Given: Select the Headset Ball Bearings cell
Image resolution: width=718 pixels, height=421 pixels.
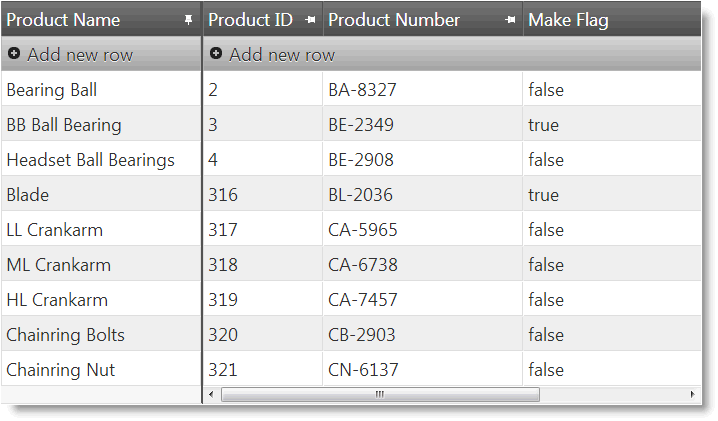Looking at the screenshot, I should [x=90, y=160].
